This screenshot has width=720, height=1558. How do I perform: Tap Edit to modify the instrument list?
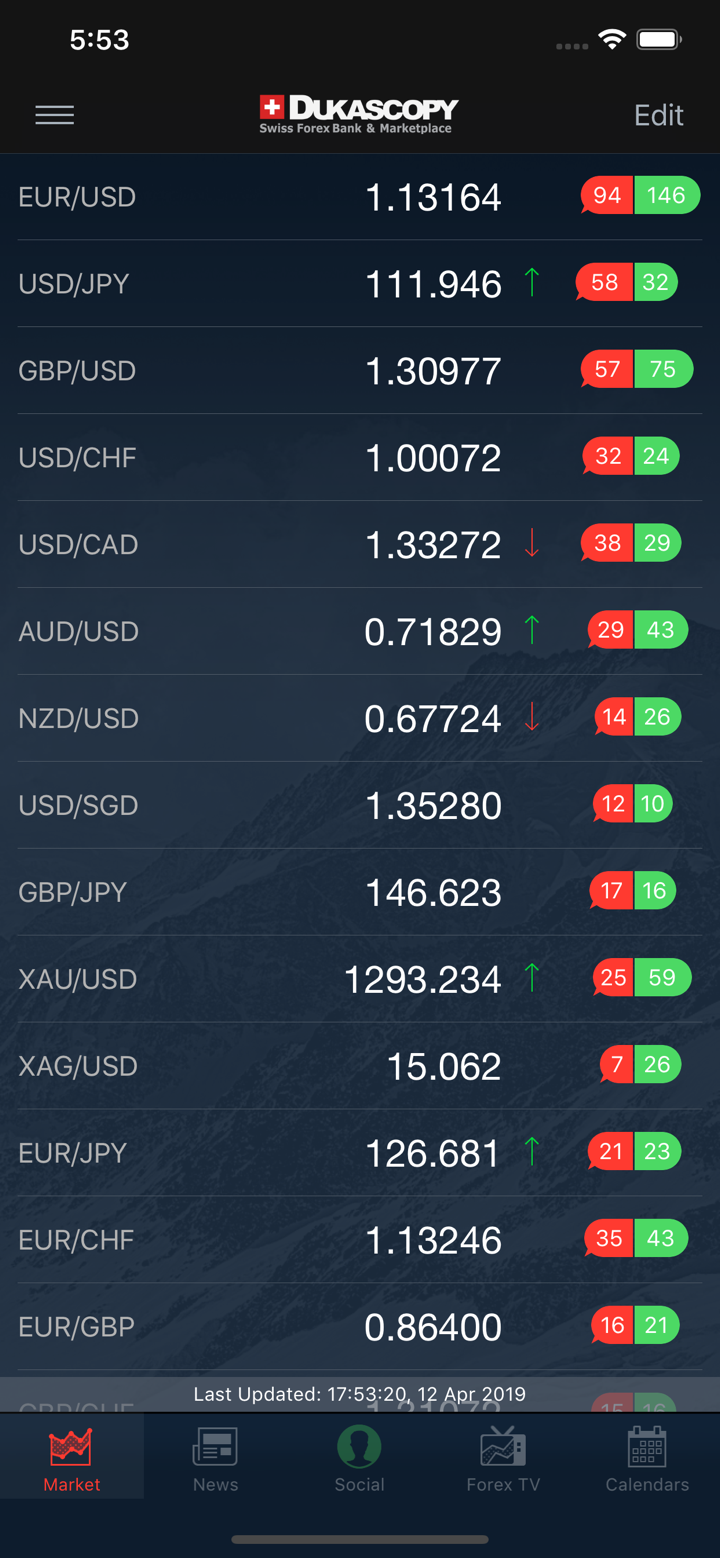coord(658,115)
